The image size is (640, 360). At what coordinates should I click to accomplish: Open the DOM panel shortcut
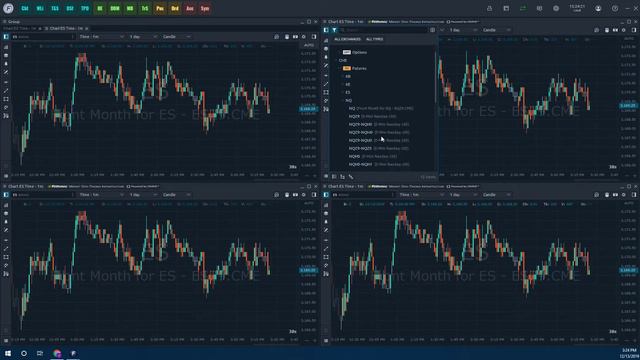[115, 8]
